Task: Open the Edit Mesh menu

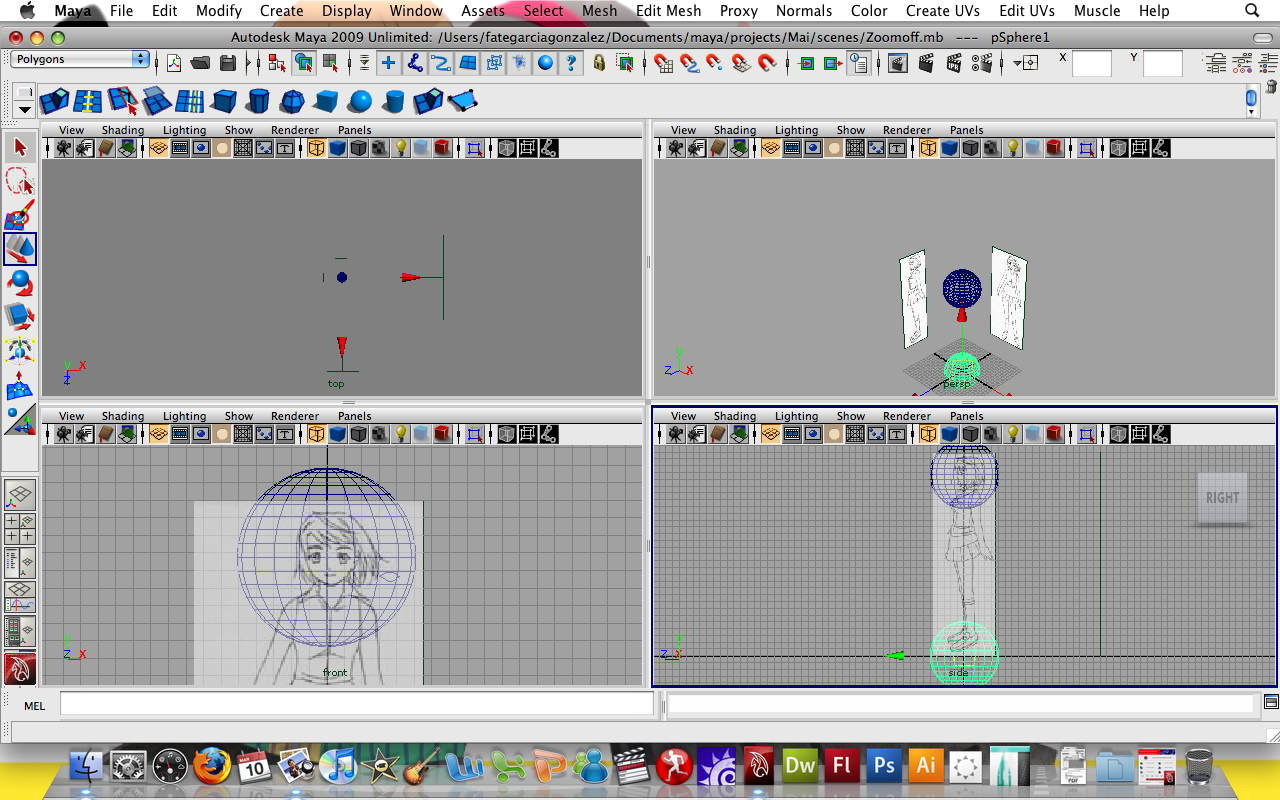Action: pos(669,11)
